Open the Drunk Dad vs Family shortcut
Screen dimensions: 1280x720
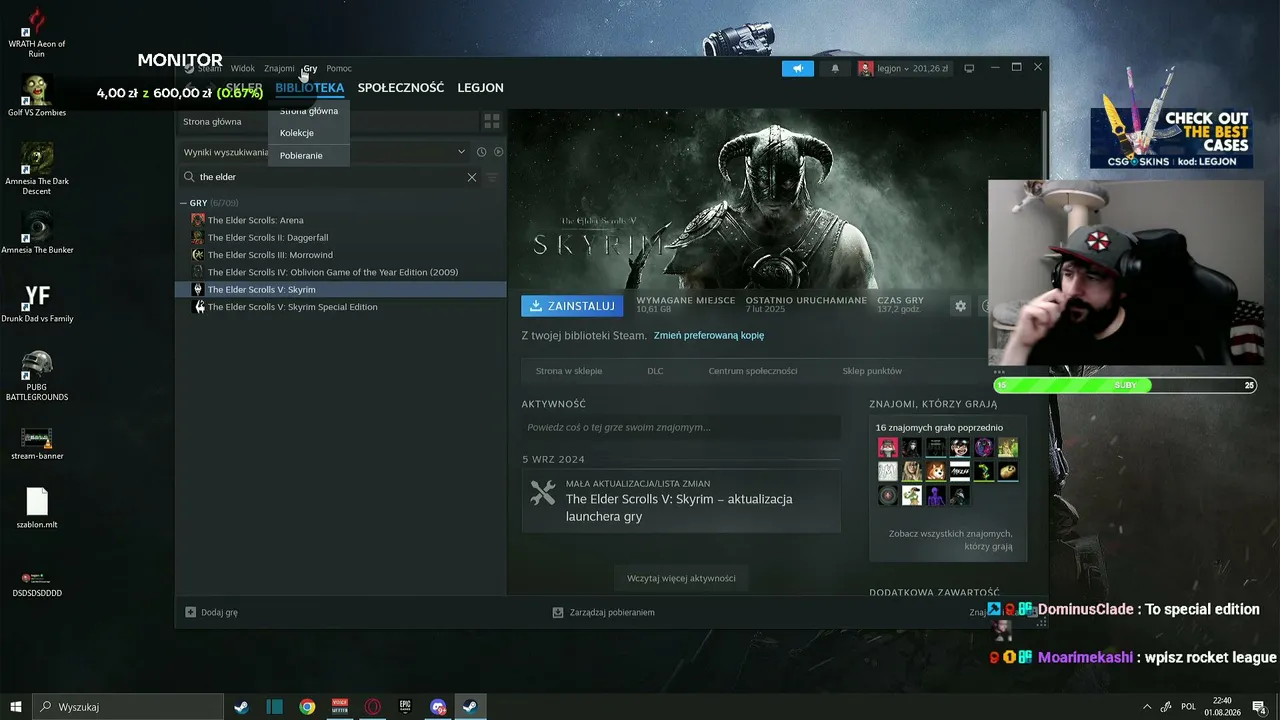pos(37,301)
